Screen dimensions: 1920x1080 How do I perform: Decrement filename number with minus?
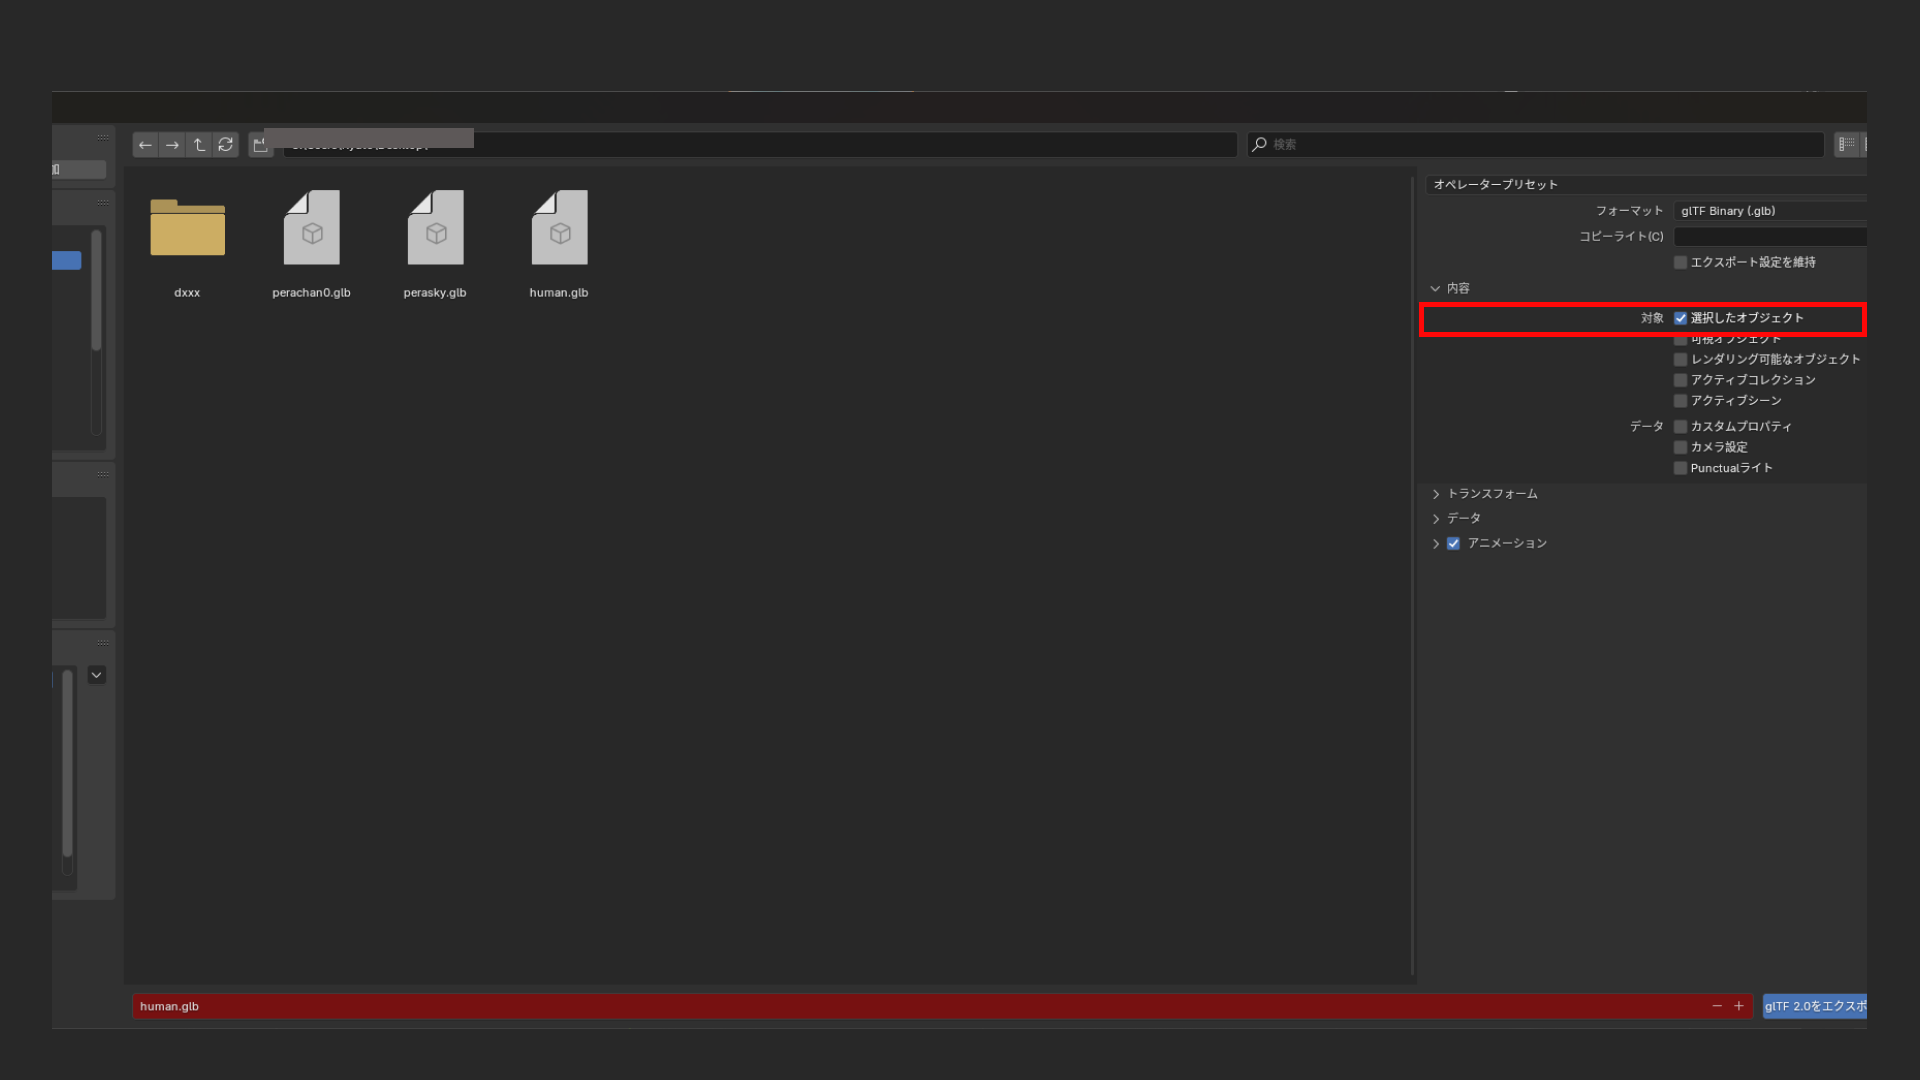point(1717,1006)
